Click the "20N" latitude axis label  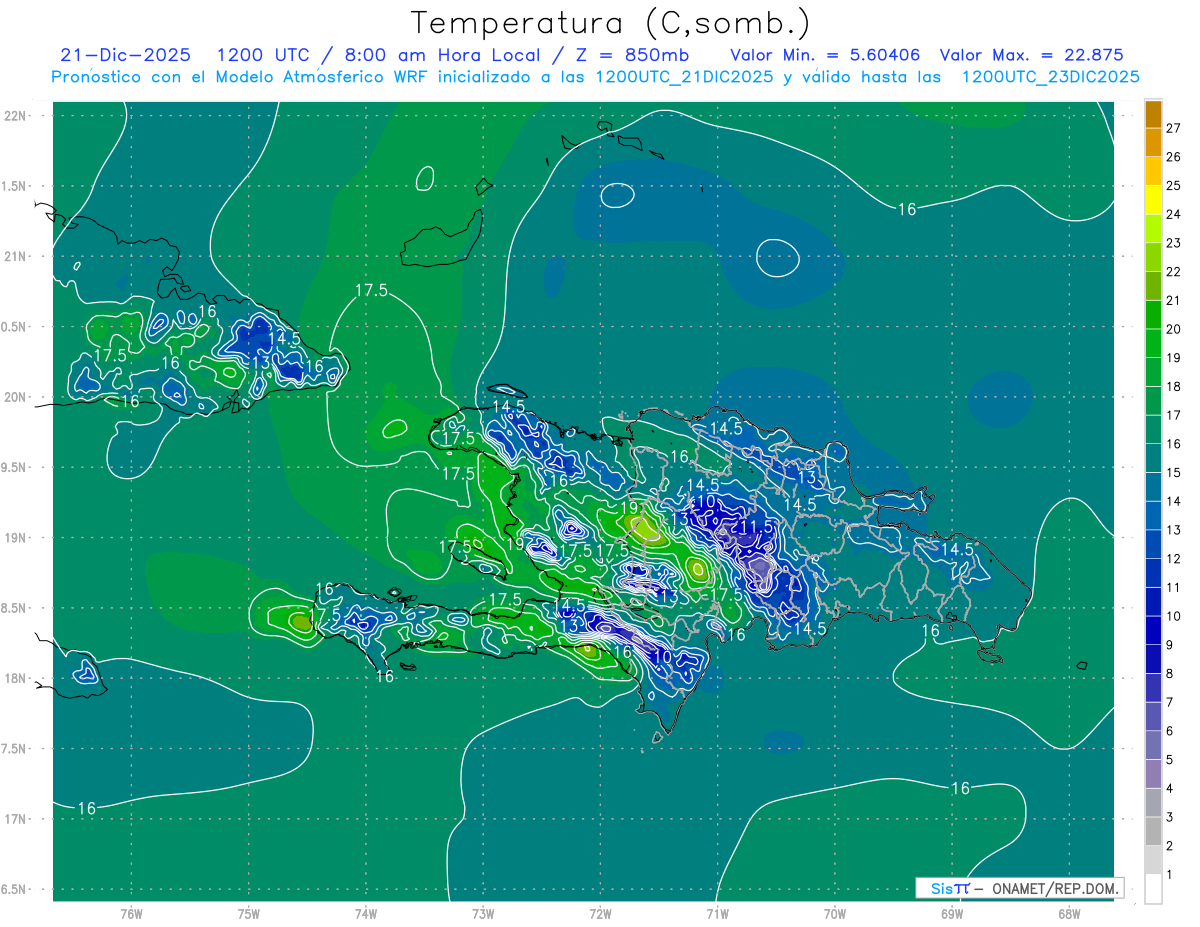pyautogui.click(x=16, y=397)
